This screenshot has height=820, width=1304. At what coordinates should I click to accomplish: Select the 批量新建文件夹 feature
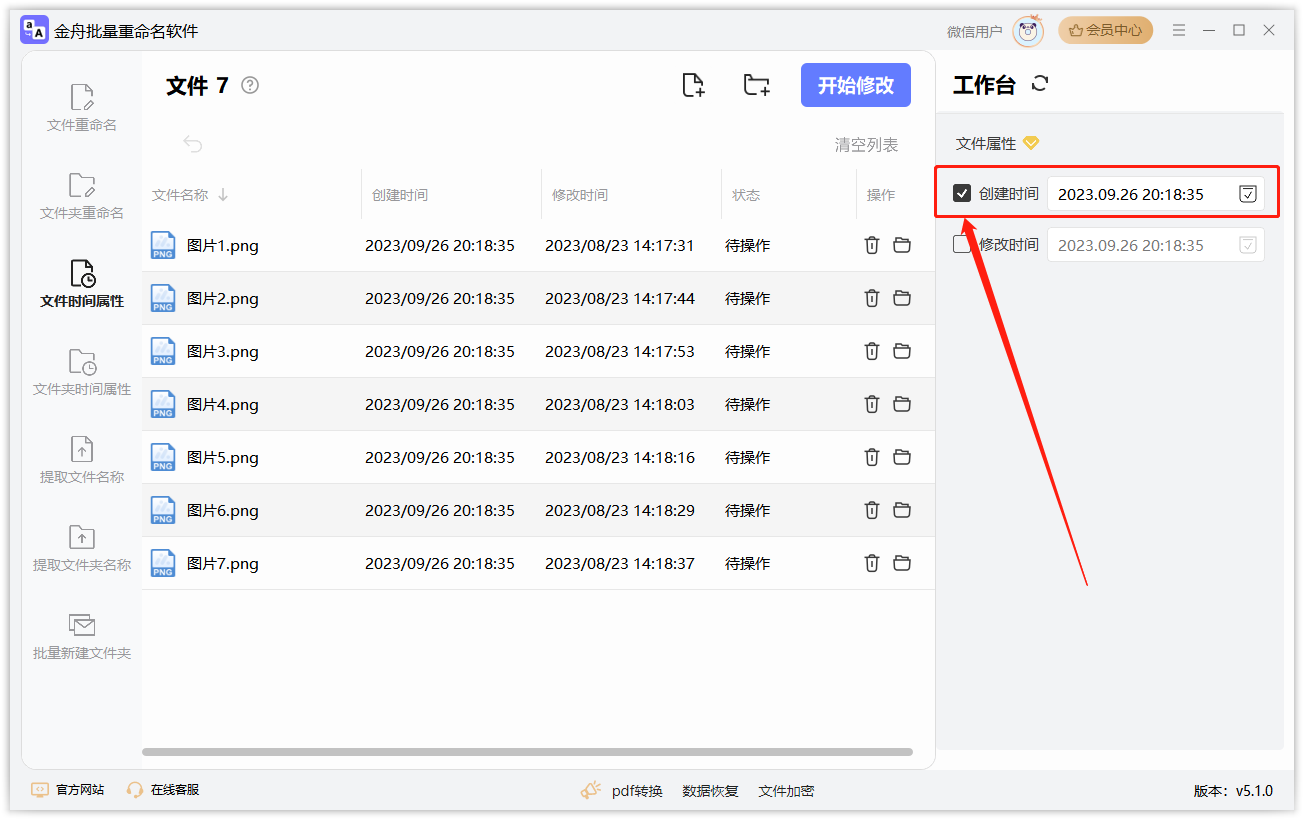(x=80, y=635)
